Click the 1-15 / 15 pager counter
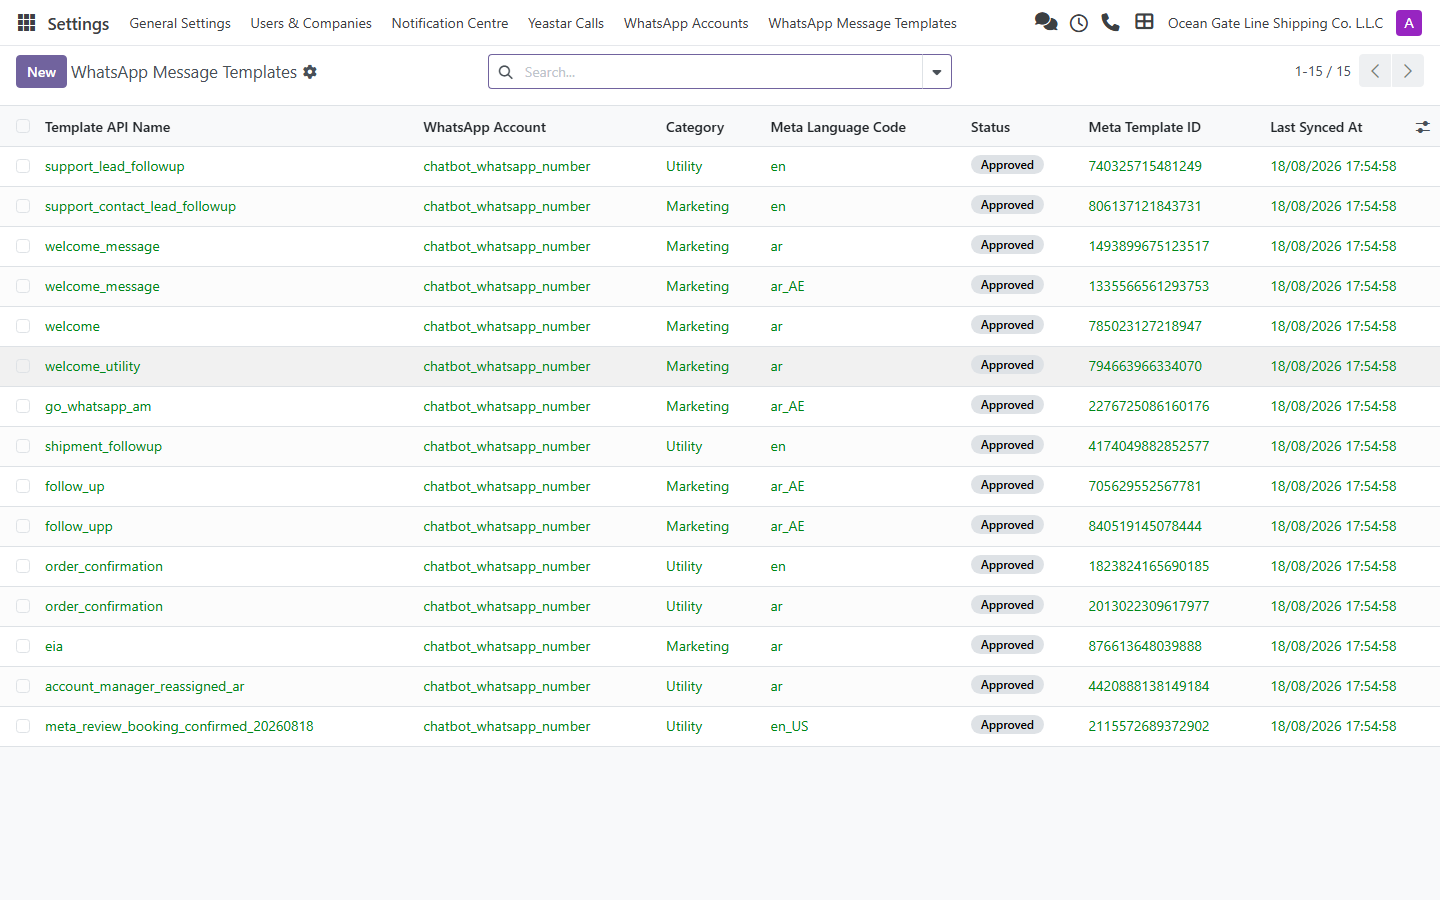Image resolution: width=1440 pixels, height=900 pixels. click(1322, 71)
